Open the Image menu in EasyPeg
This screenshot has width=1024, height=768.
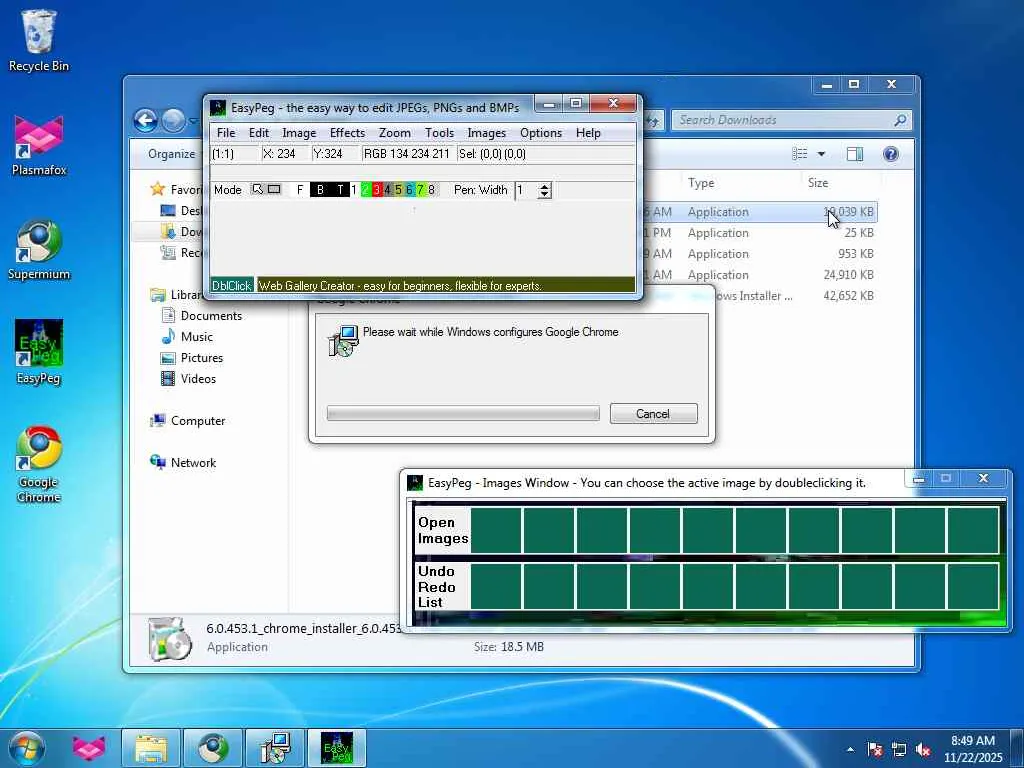pyautogui.click(x=299, y=133)
